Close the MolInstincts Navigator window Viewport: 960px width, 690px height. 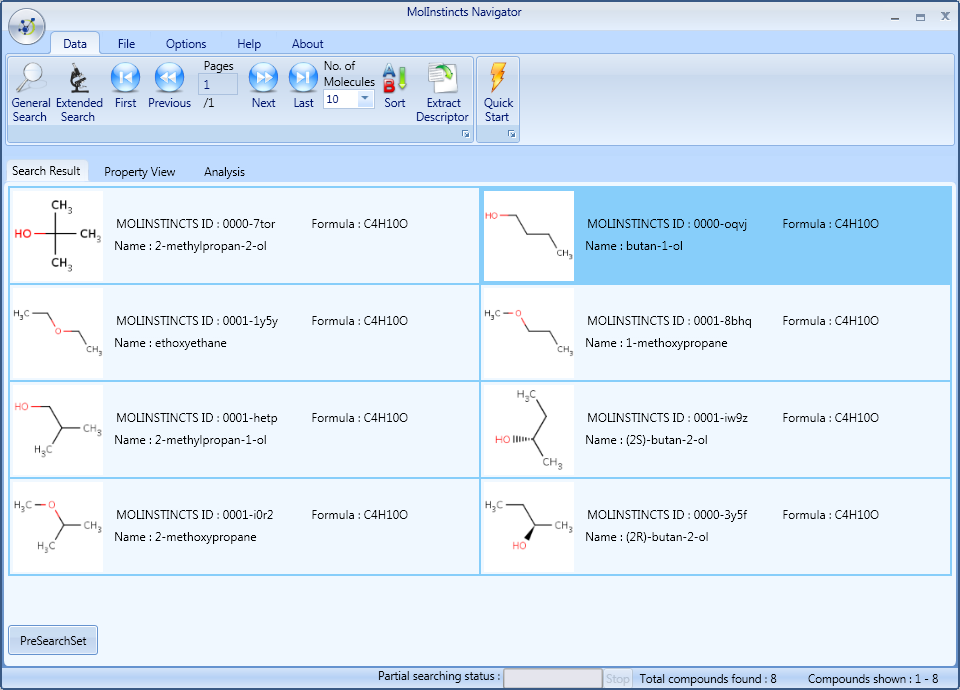pyautogui.click(x=945, y=17)
